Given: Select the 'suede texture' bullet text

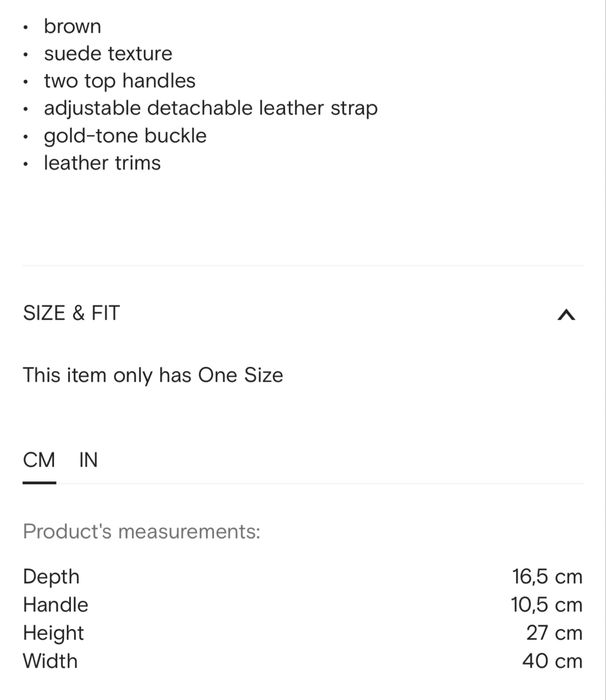Looking at the screenshot, I should point(108,54).
